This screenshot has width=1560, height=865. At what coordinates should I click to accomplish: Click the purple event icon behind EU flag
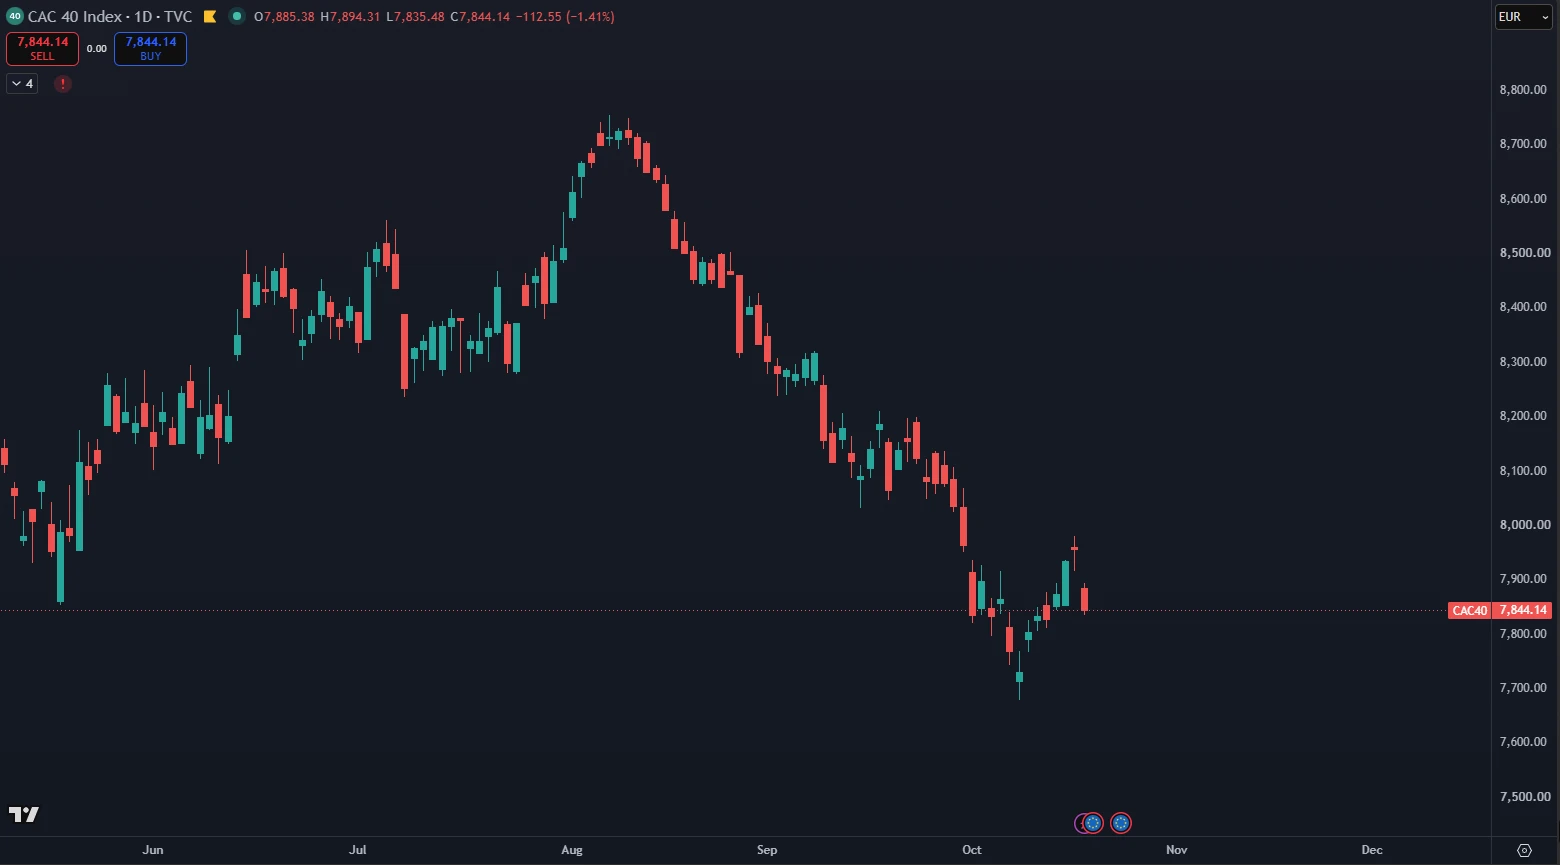1079,823
